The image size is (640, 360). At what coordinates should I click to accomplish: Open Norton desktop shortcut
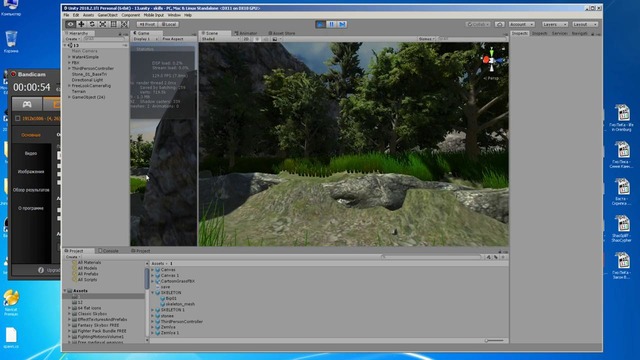11,302
